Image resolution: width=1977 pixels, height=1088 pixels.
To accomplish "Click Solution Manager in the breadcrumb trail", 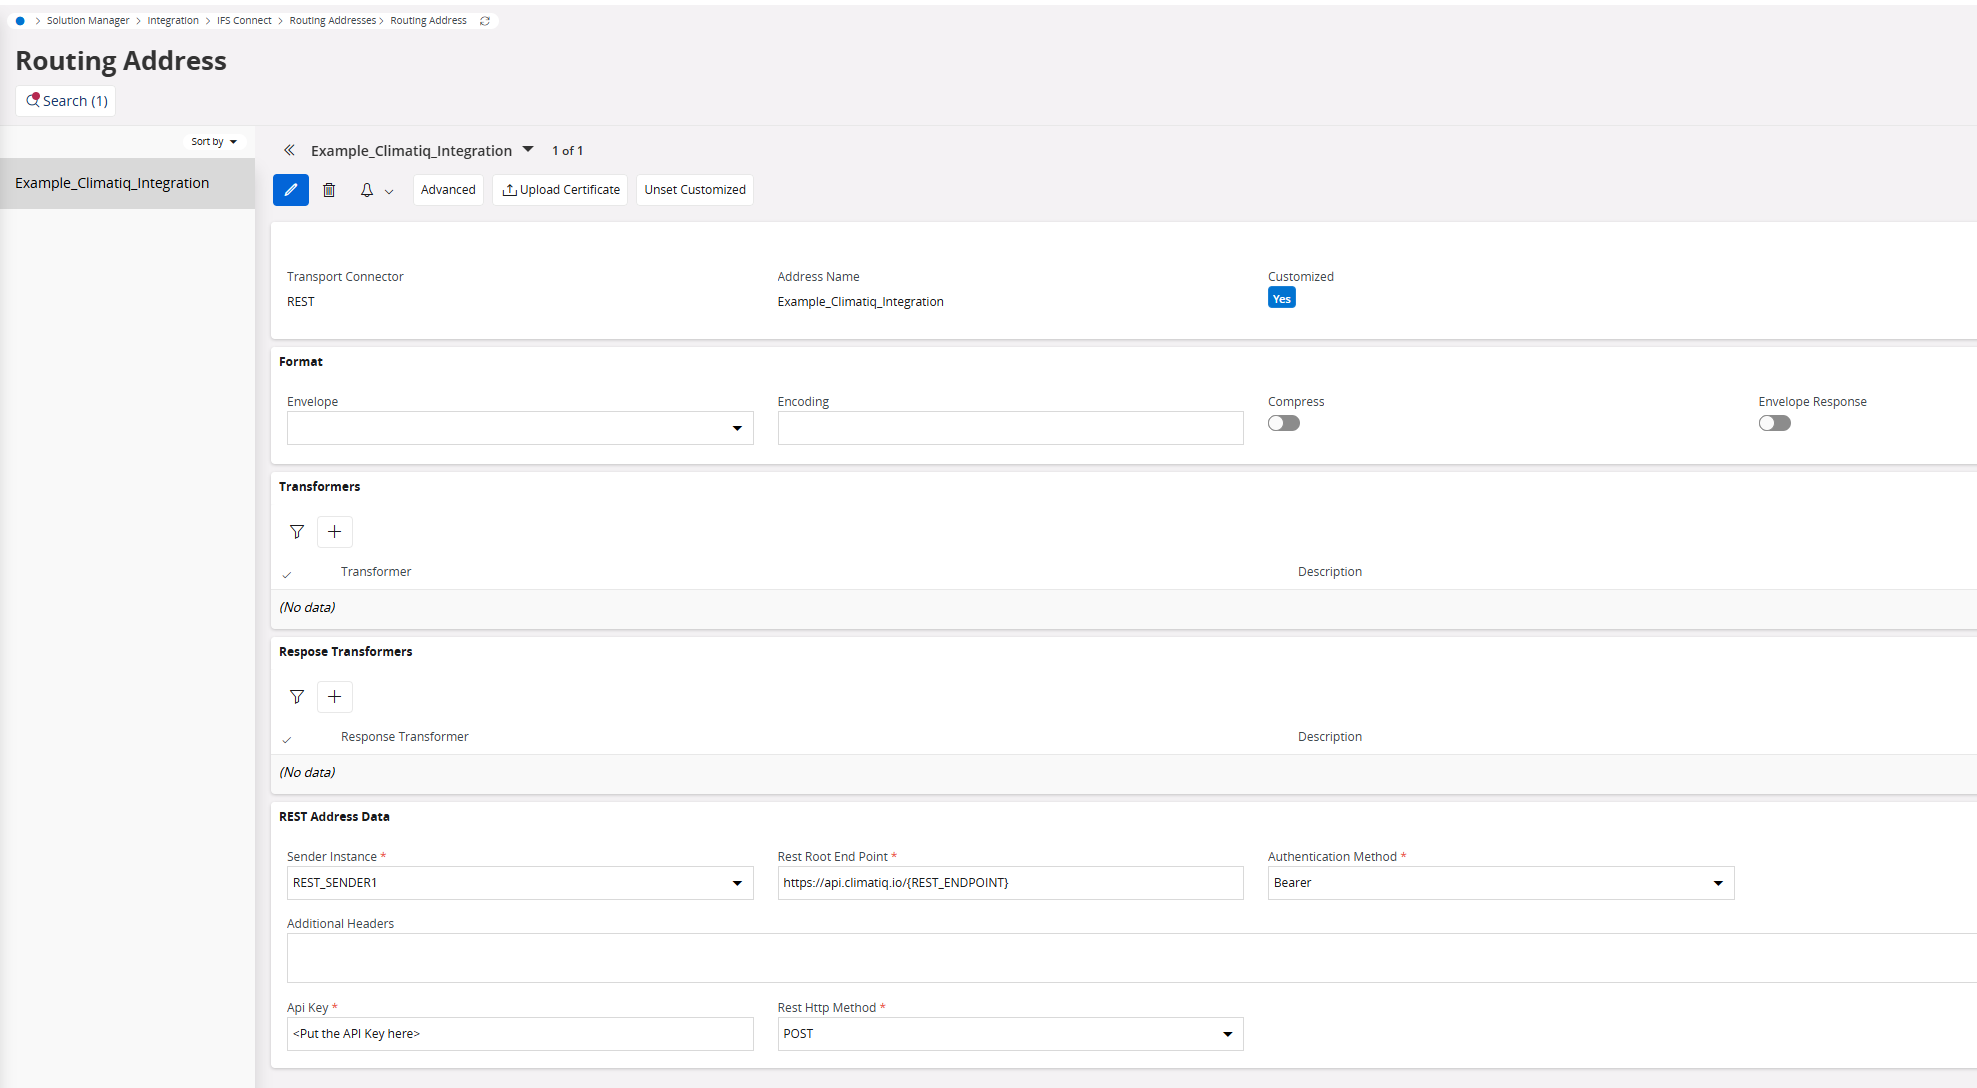I will [x=88, y=20].
